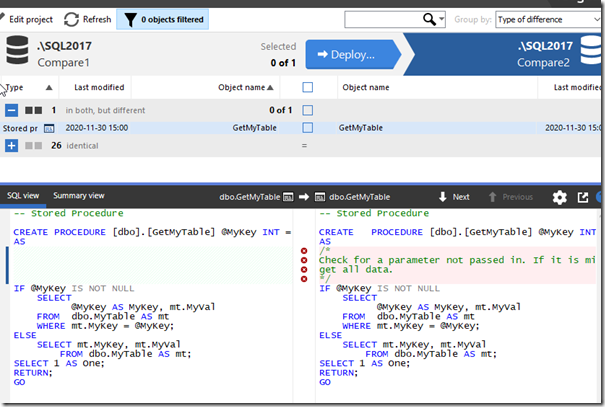The height and width of the screenshot is (407, 605).
Task: Click the Refresh button
Action: click(x=88, y=19)
